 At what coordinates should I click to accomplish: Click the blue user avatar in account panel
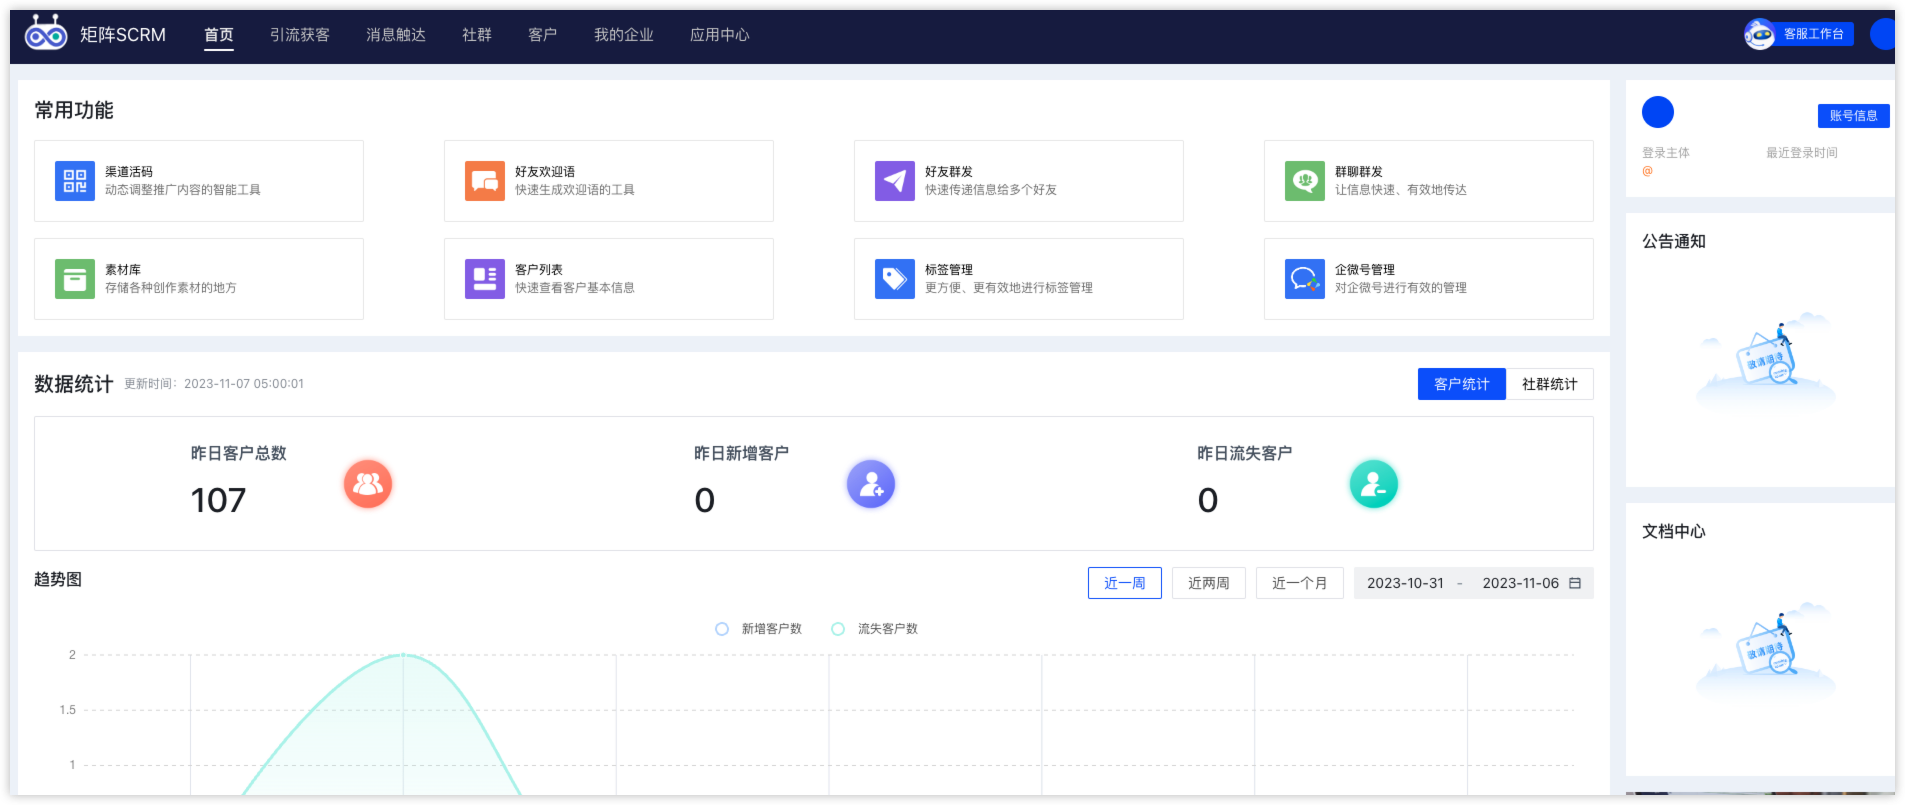(x=1658, y=112)
